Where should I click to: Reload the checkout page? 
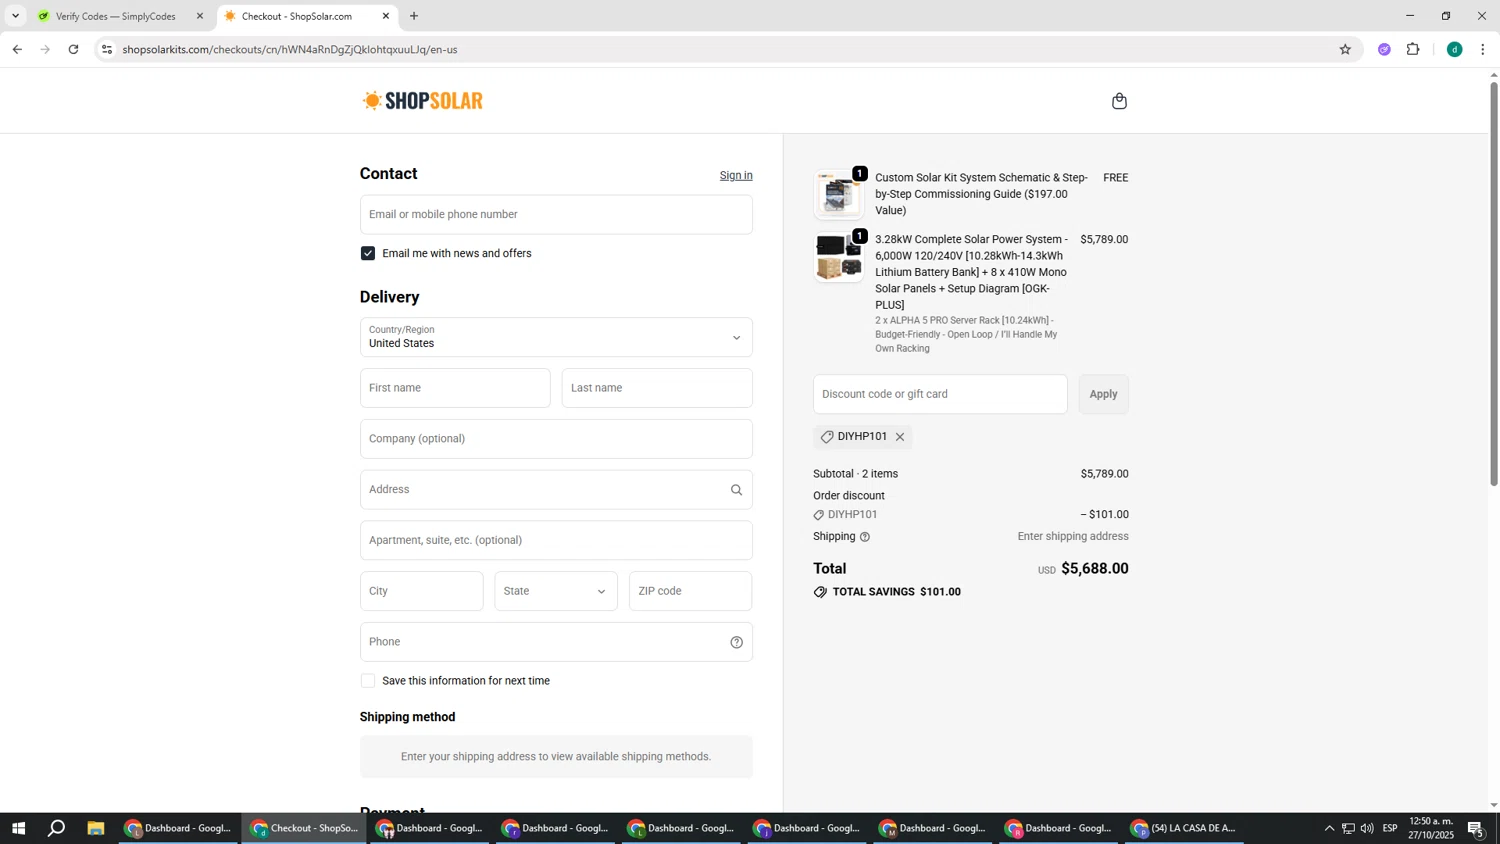point(73,49)
